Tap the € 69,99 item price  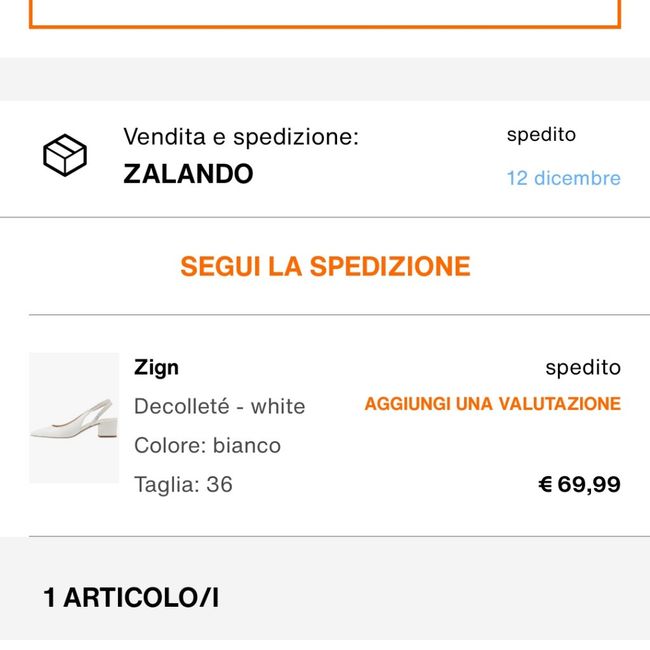579,485
